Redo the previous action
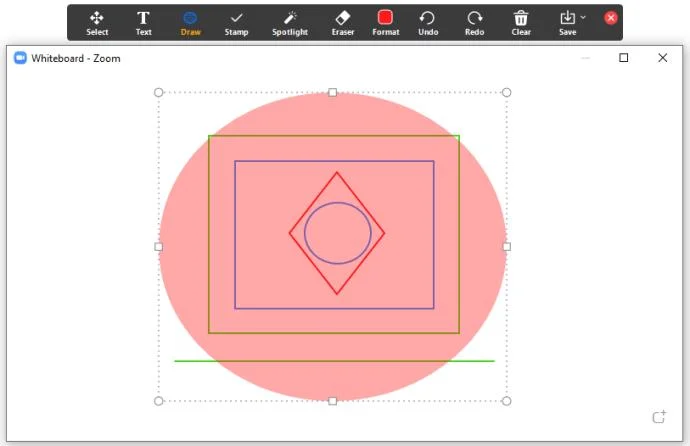Viewport: 690px width, 446px height. pos(474,23)
